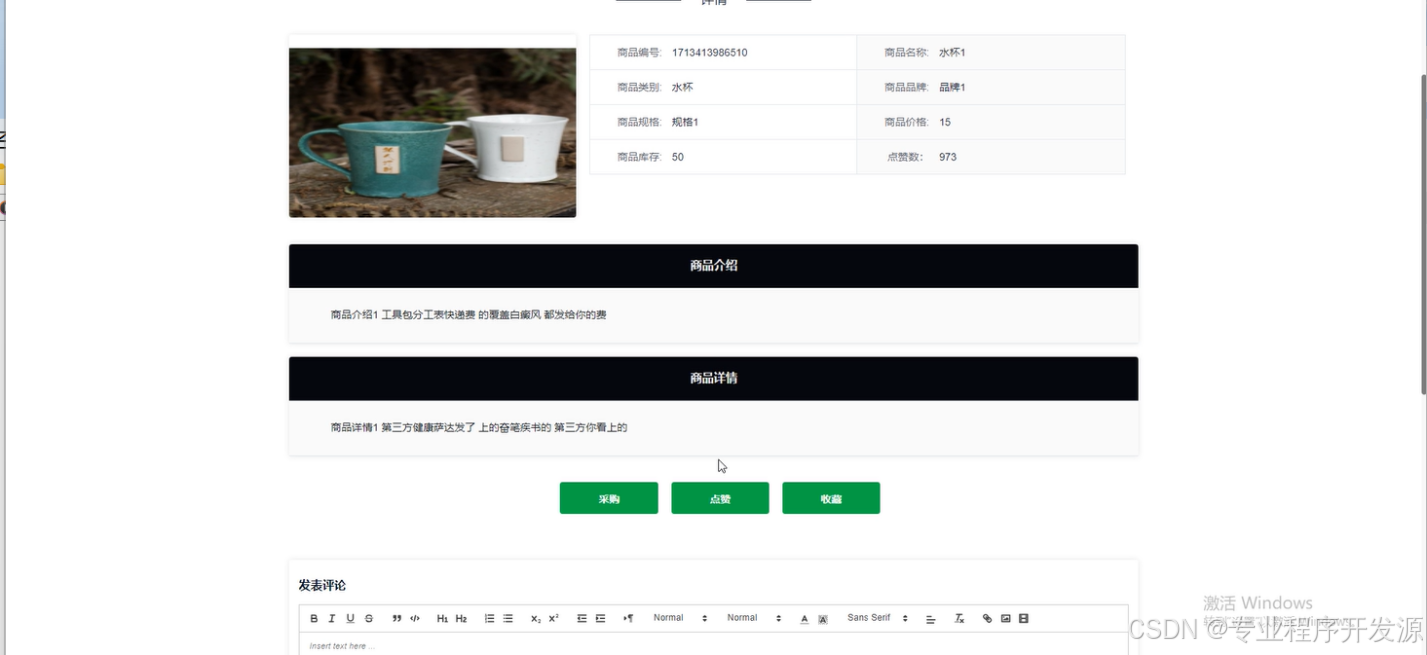Switch text direction to right-to-left
1427x655 pixels.
(628, 619)
